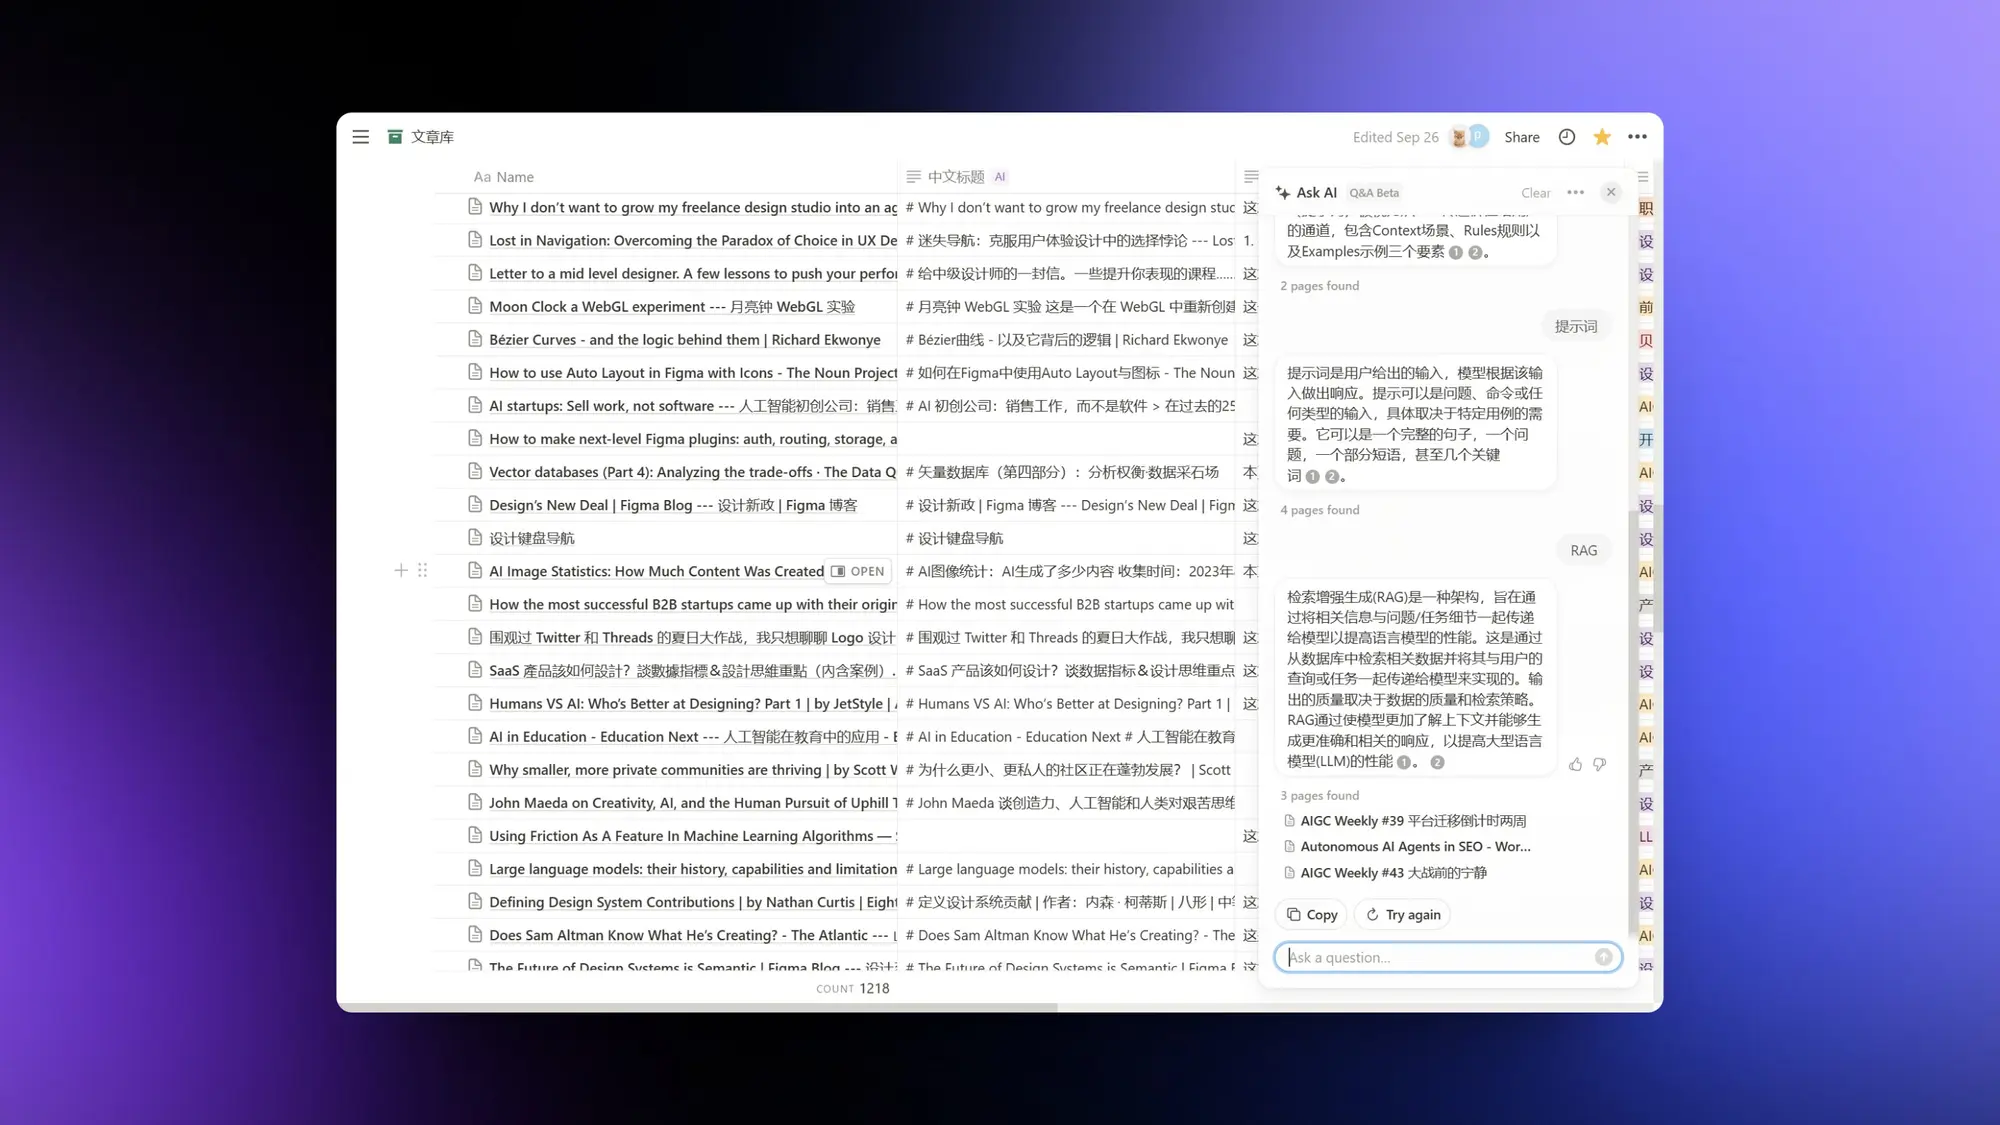
Task: Click page icon of Bézier Curves row
Action: coord(475,339)
